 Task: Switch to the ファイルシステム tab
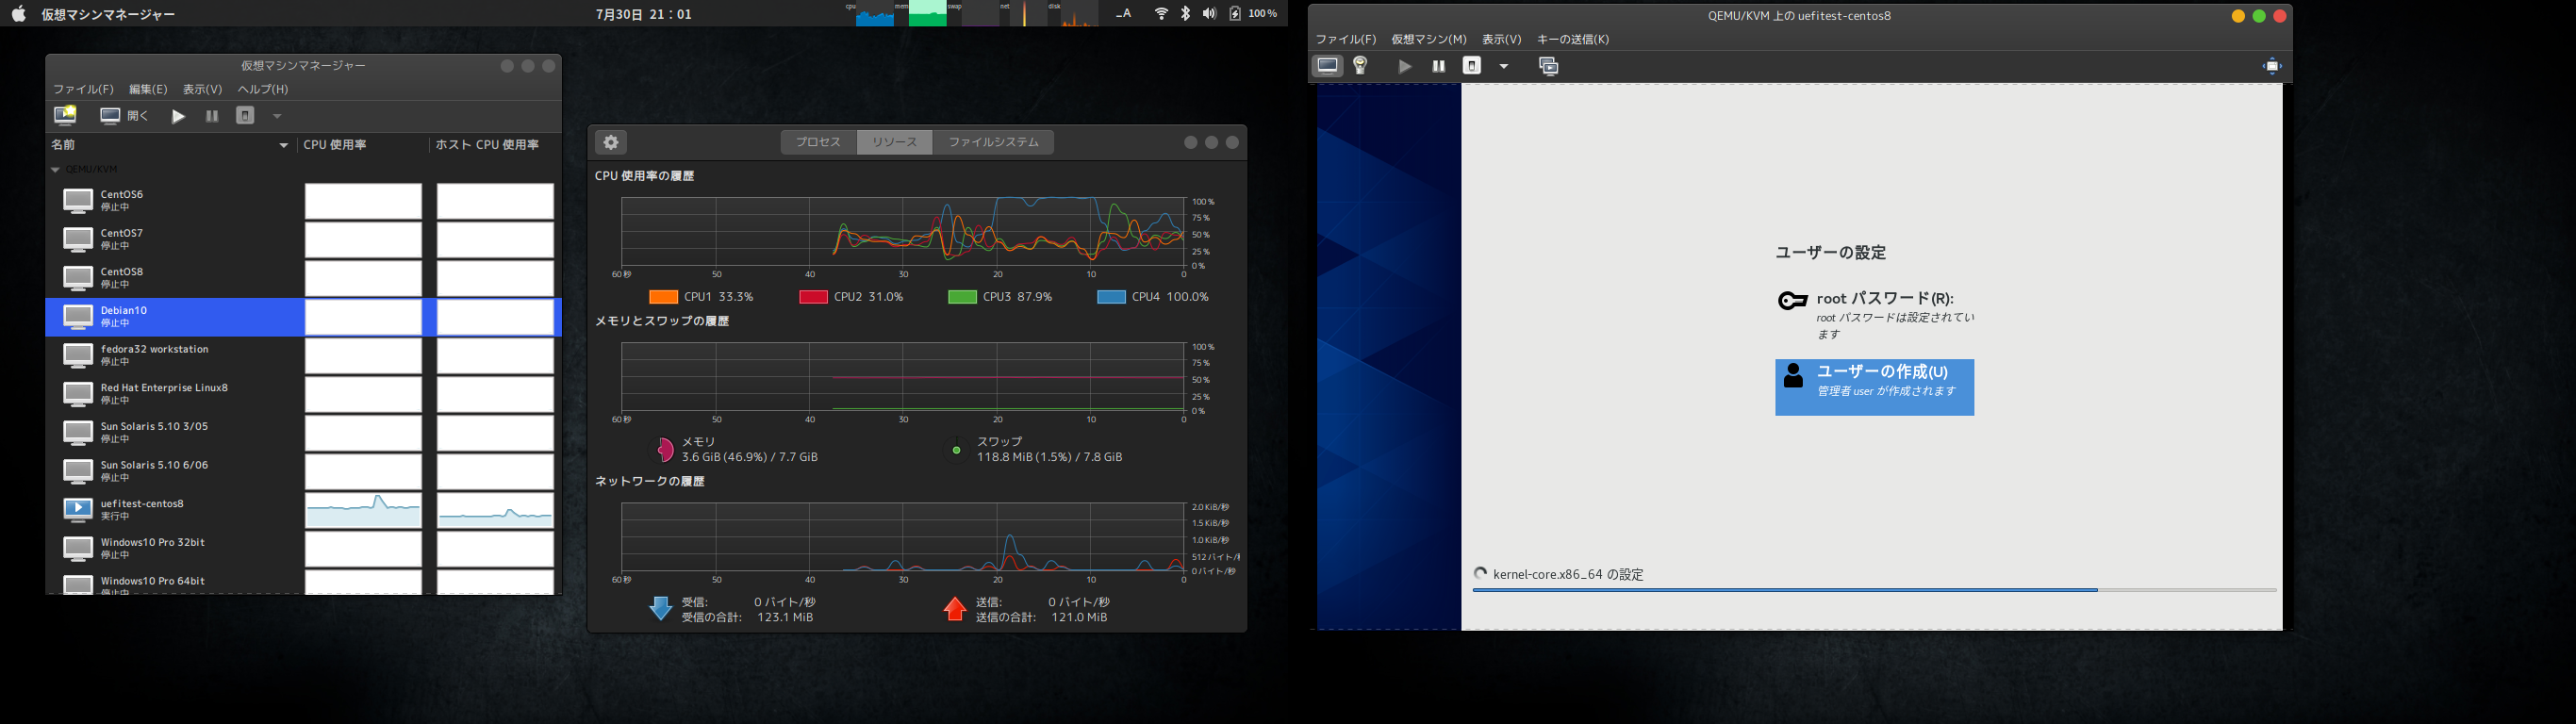pyautogui.click(x=993, y=142)
